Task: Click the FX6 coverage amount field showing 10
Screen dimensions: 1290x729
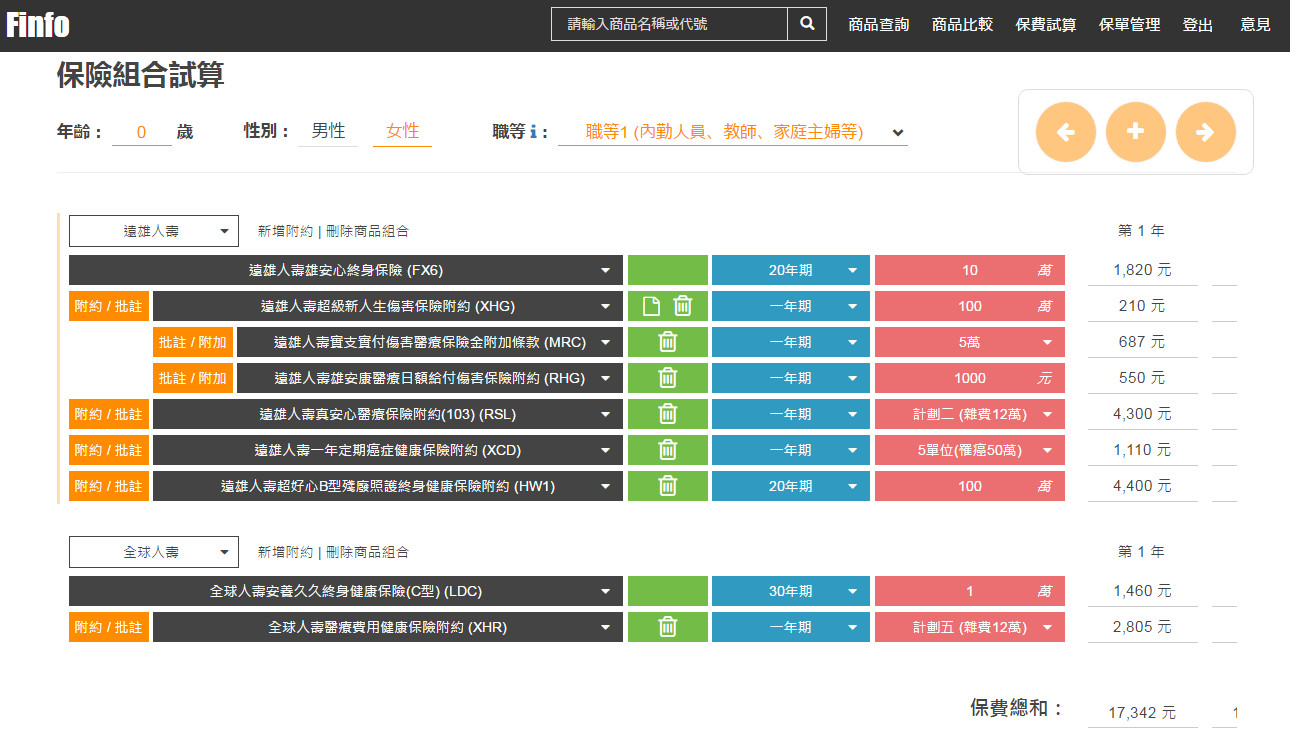Action: [970, 270]
